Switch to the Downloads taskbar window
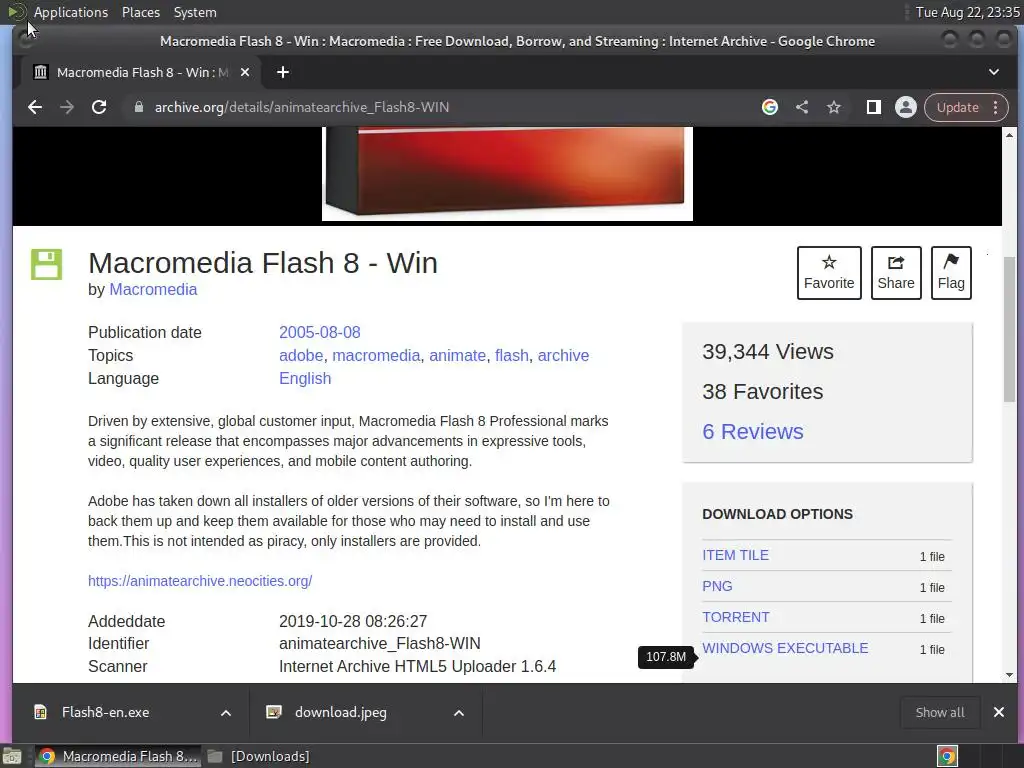Viewport: 1024px width, 768px height. 259,756
